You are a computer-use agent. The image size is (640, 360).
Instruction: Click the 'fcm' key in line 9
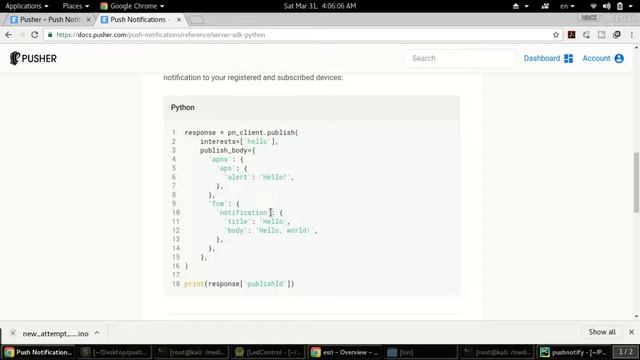[x=218, y=204]
